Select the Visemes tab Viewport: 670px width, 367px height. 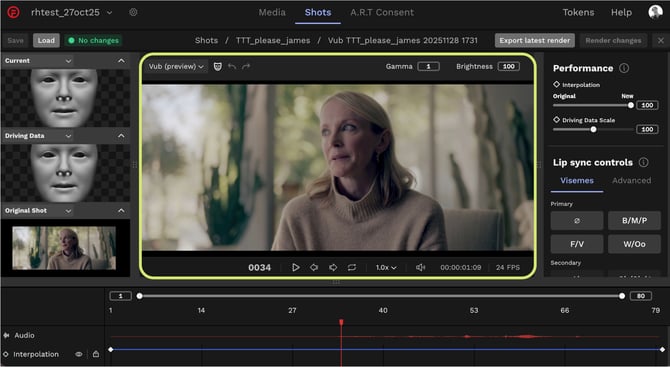(577, 180)
